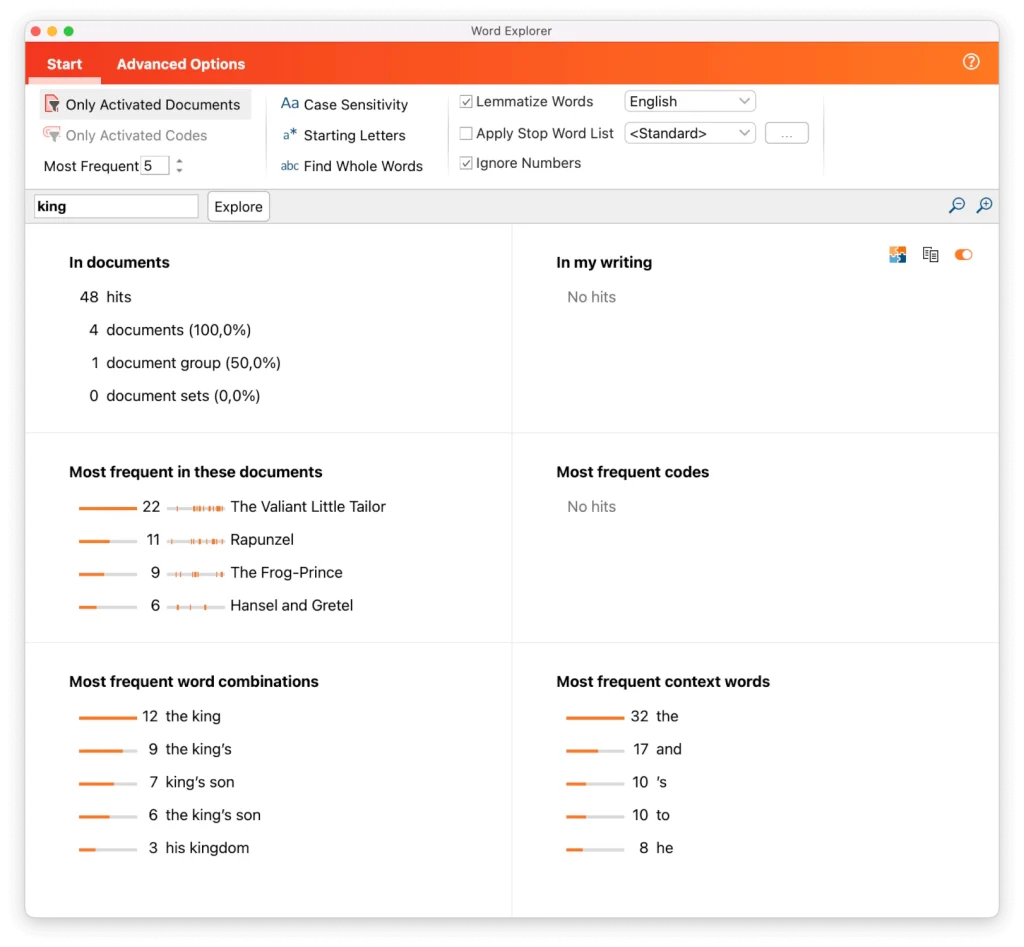The image size is (1024, 947).
Task: Click the Only Activated Codes icon
Action: click(53, 135)
